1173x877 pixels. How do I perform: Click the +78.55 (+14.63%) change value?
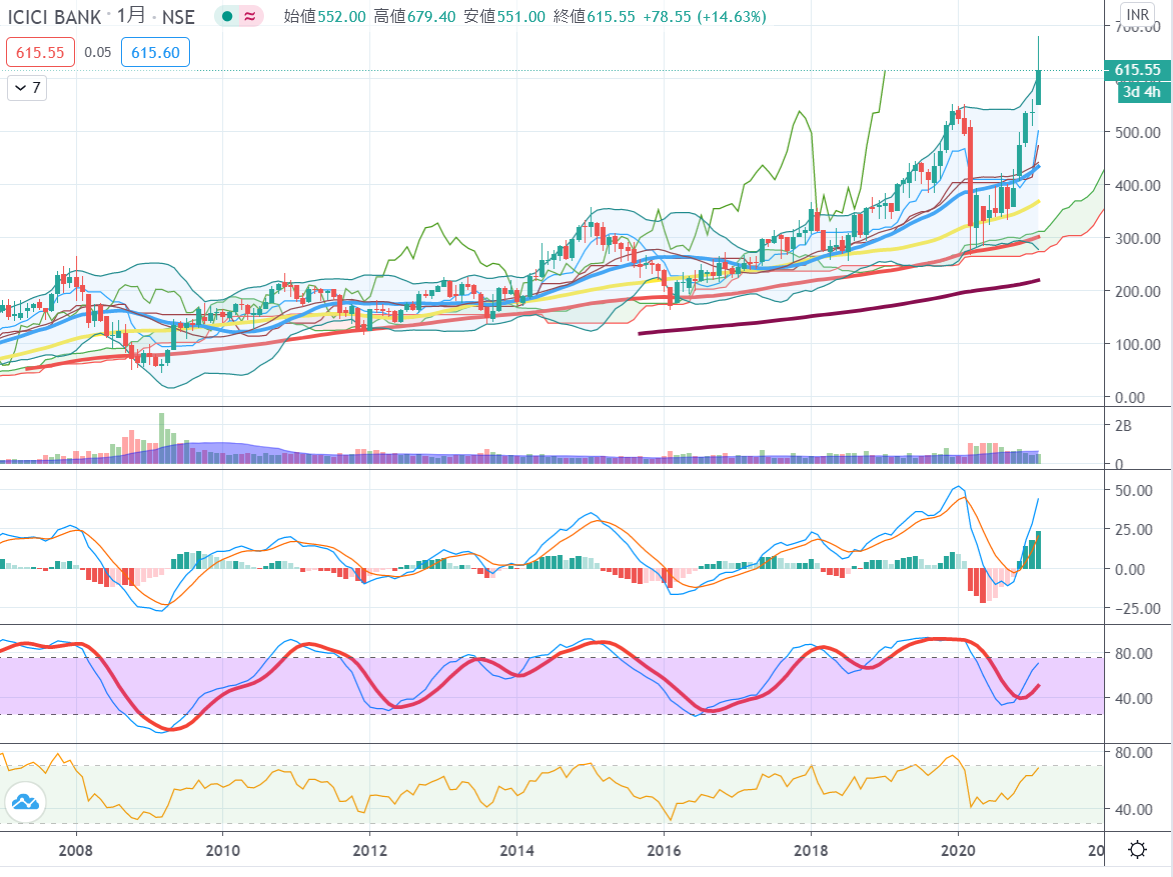pyautogui.click(x=705, y=16)
